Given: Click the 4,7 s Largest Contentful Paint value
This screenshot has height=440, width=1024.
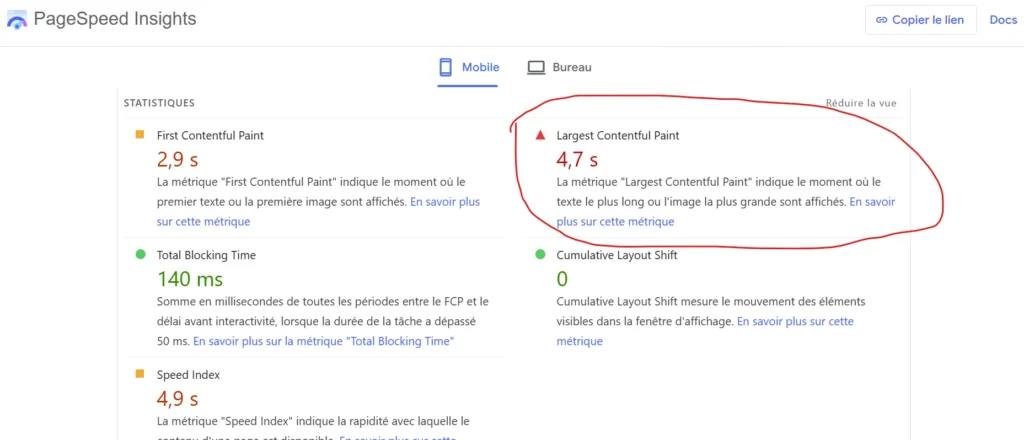Looking at the screenshot, I should click(x=577, y=159).
